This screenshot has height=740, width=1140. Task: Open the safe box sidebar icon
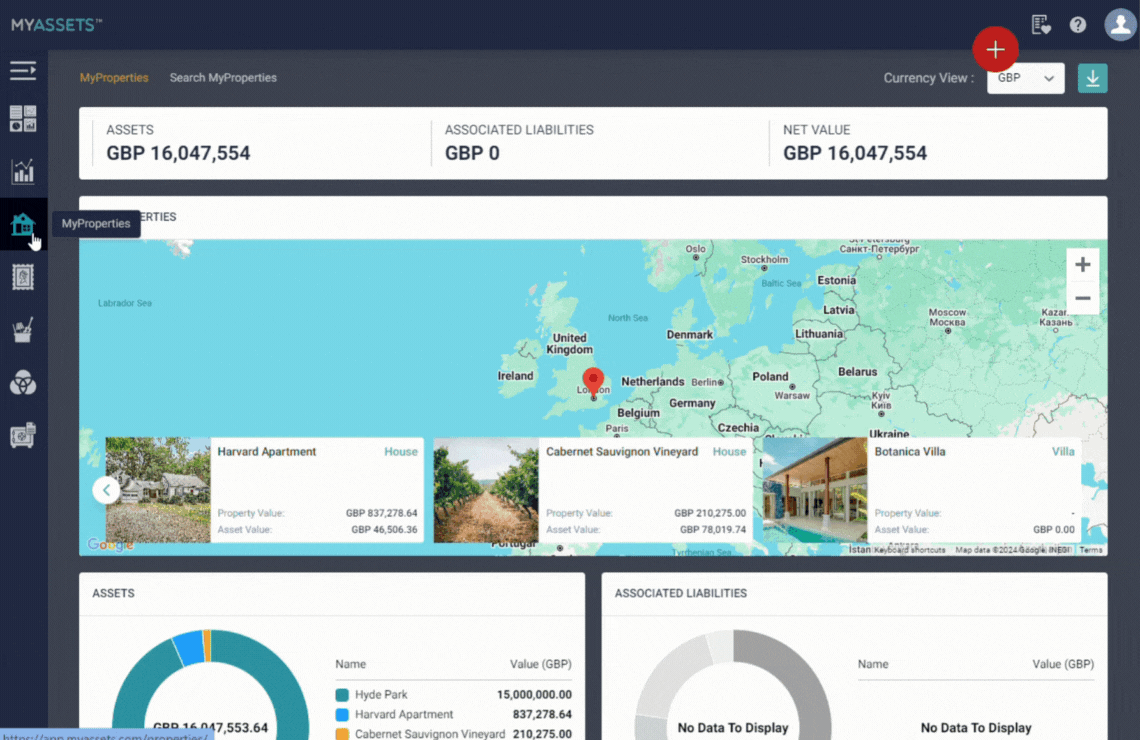[x=23, y=435]
